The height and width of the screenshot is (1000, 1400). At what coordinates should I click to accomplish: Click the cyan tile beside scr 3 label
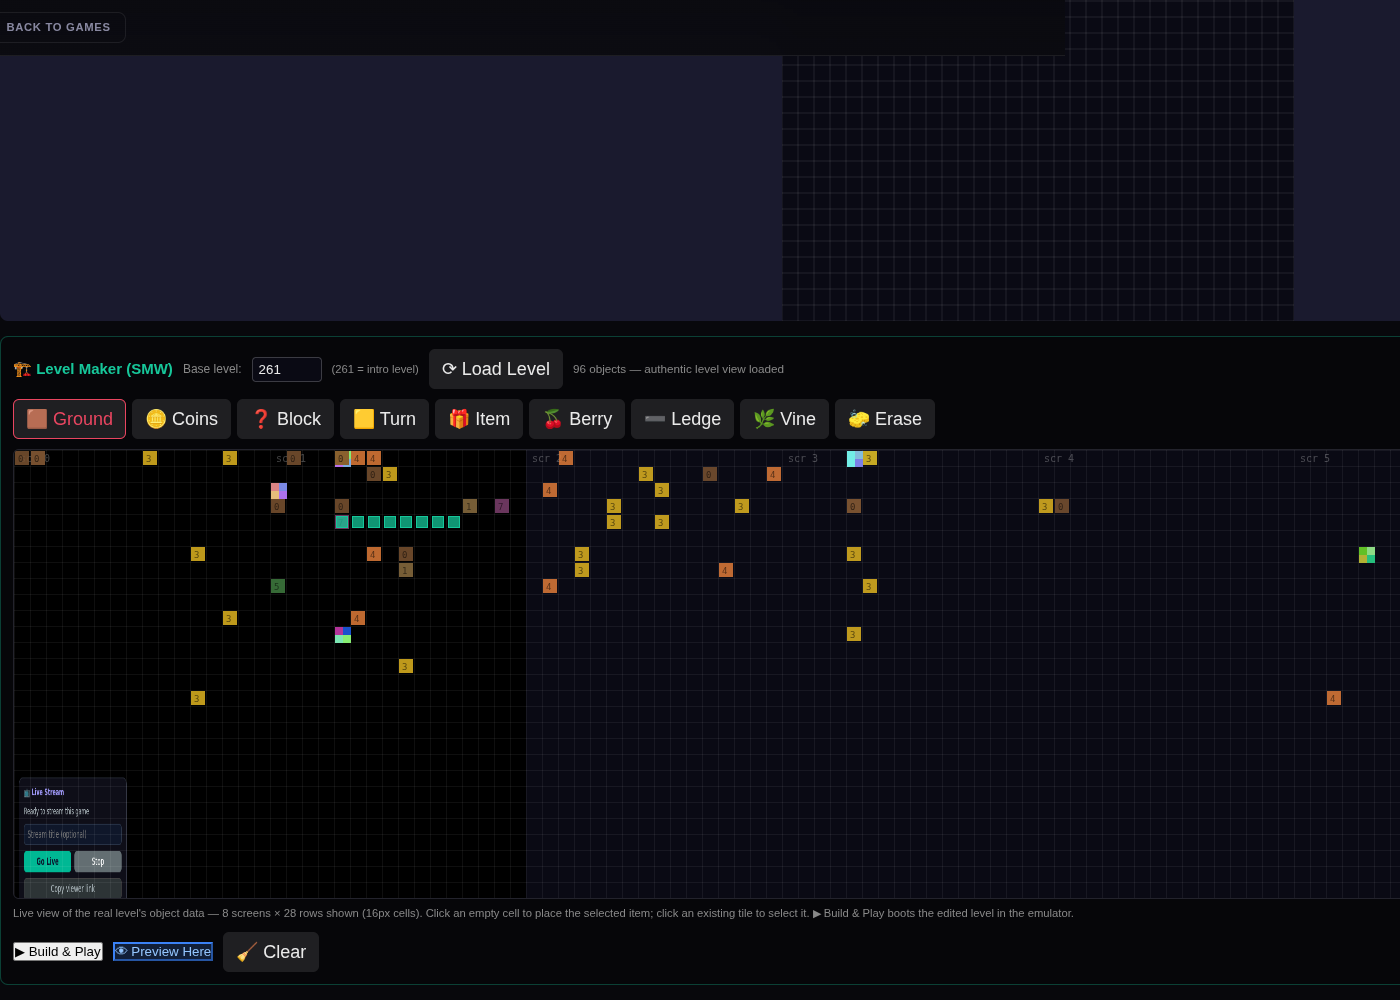click(855, 459)
